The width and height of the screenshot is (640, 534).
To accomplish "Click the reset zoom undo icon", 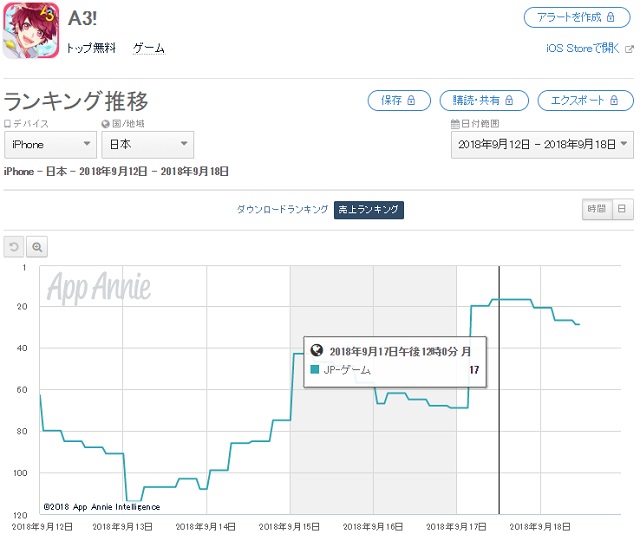I will pyautogui.click(x=14, y=247).
